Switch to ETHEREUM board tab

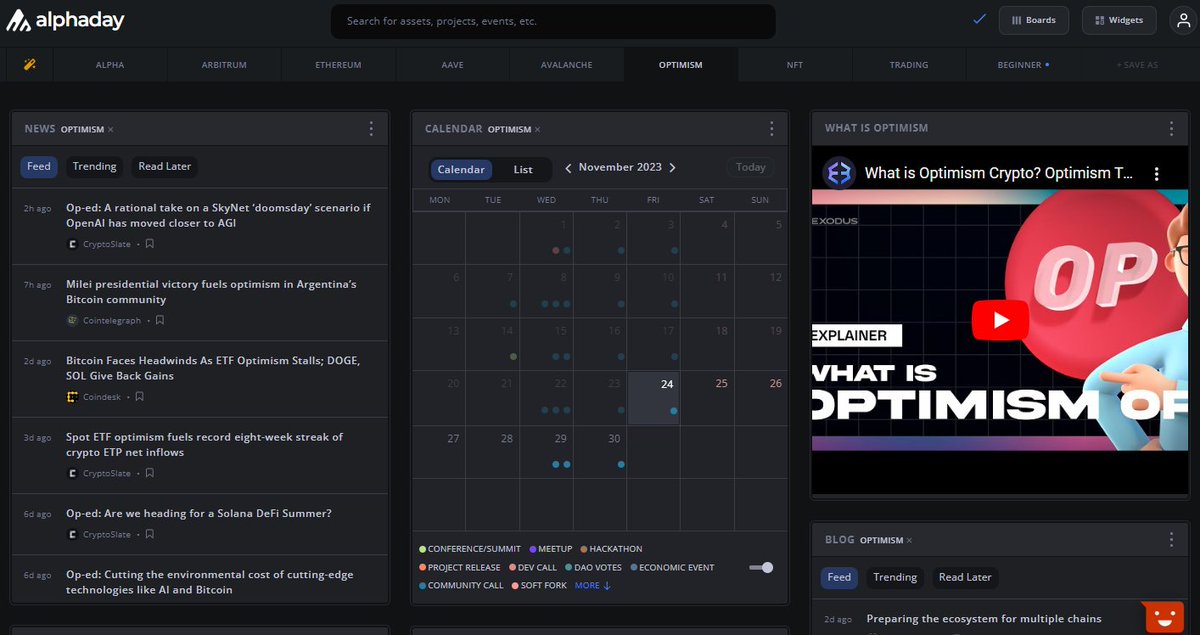pyautogui.click(x=339, y=65)
